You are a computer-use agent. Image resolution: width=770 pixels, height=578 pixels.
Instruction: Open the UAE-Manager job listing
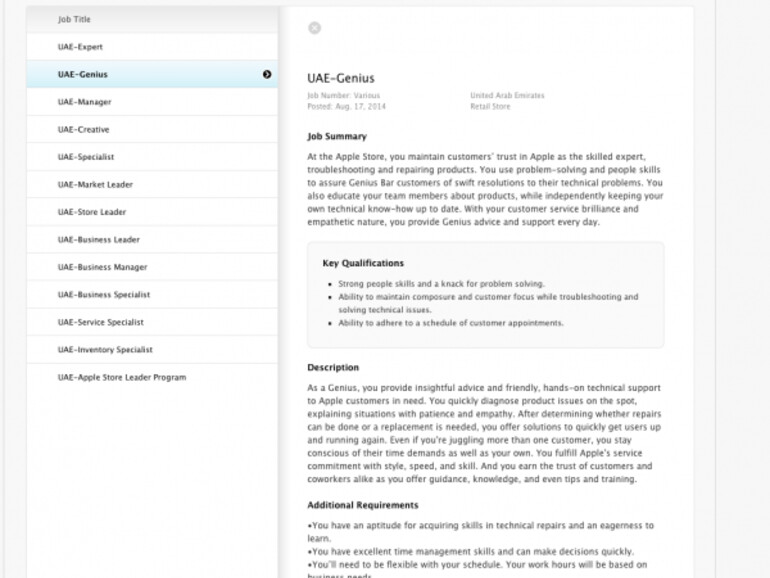[85, 102]
